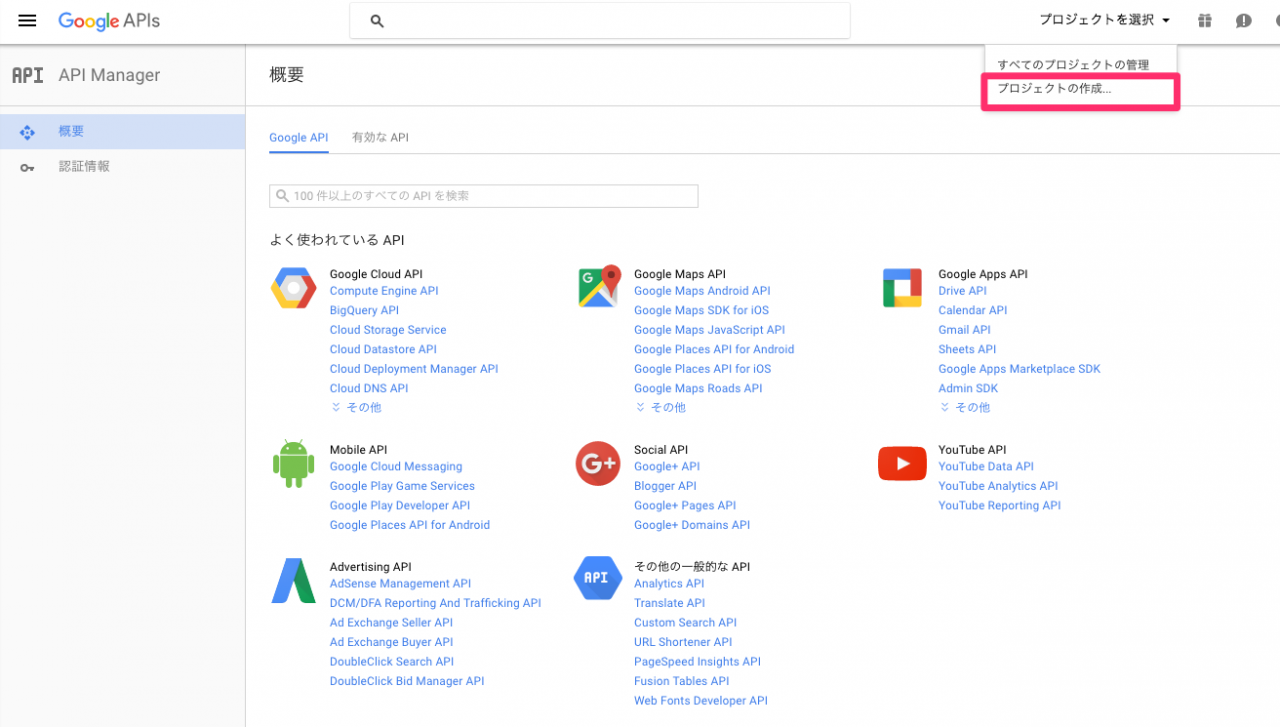The image size is (1280, 727).
Task: Open URL Shortener API link
Action: (683, 642)
